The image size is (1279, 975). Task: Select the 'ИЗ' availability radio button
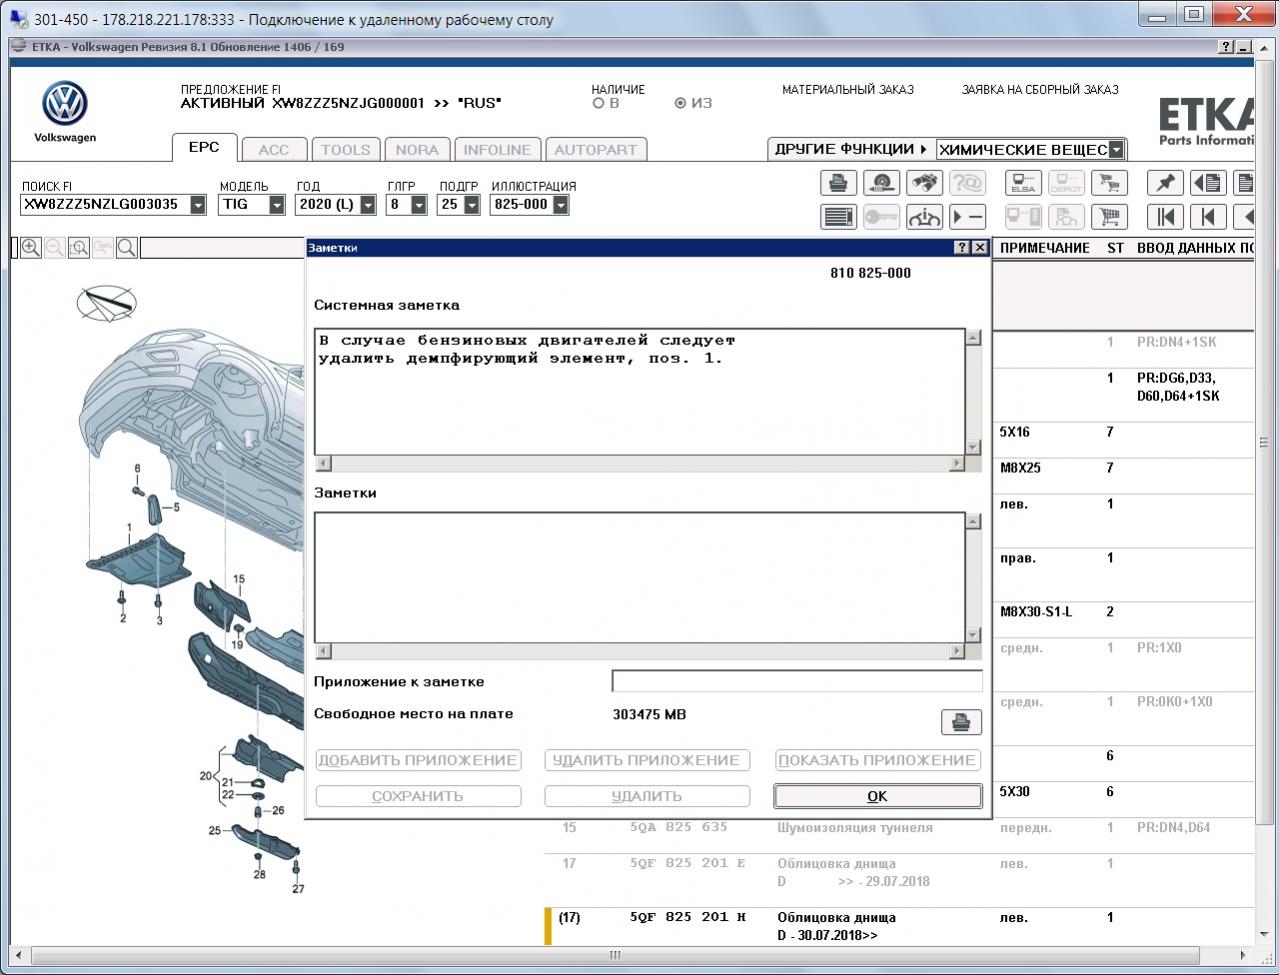(681, 103)
